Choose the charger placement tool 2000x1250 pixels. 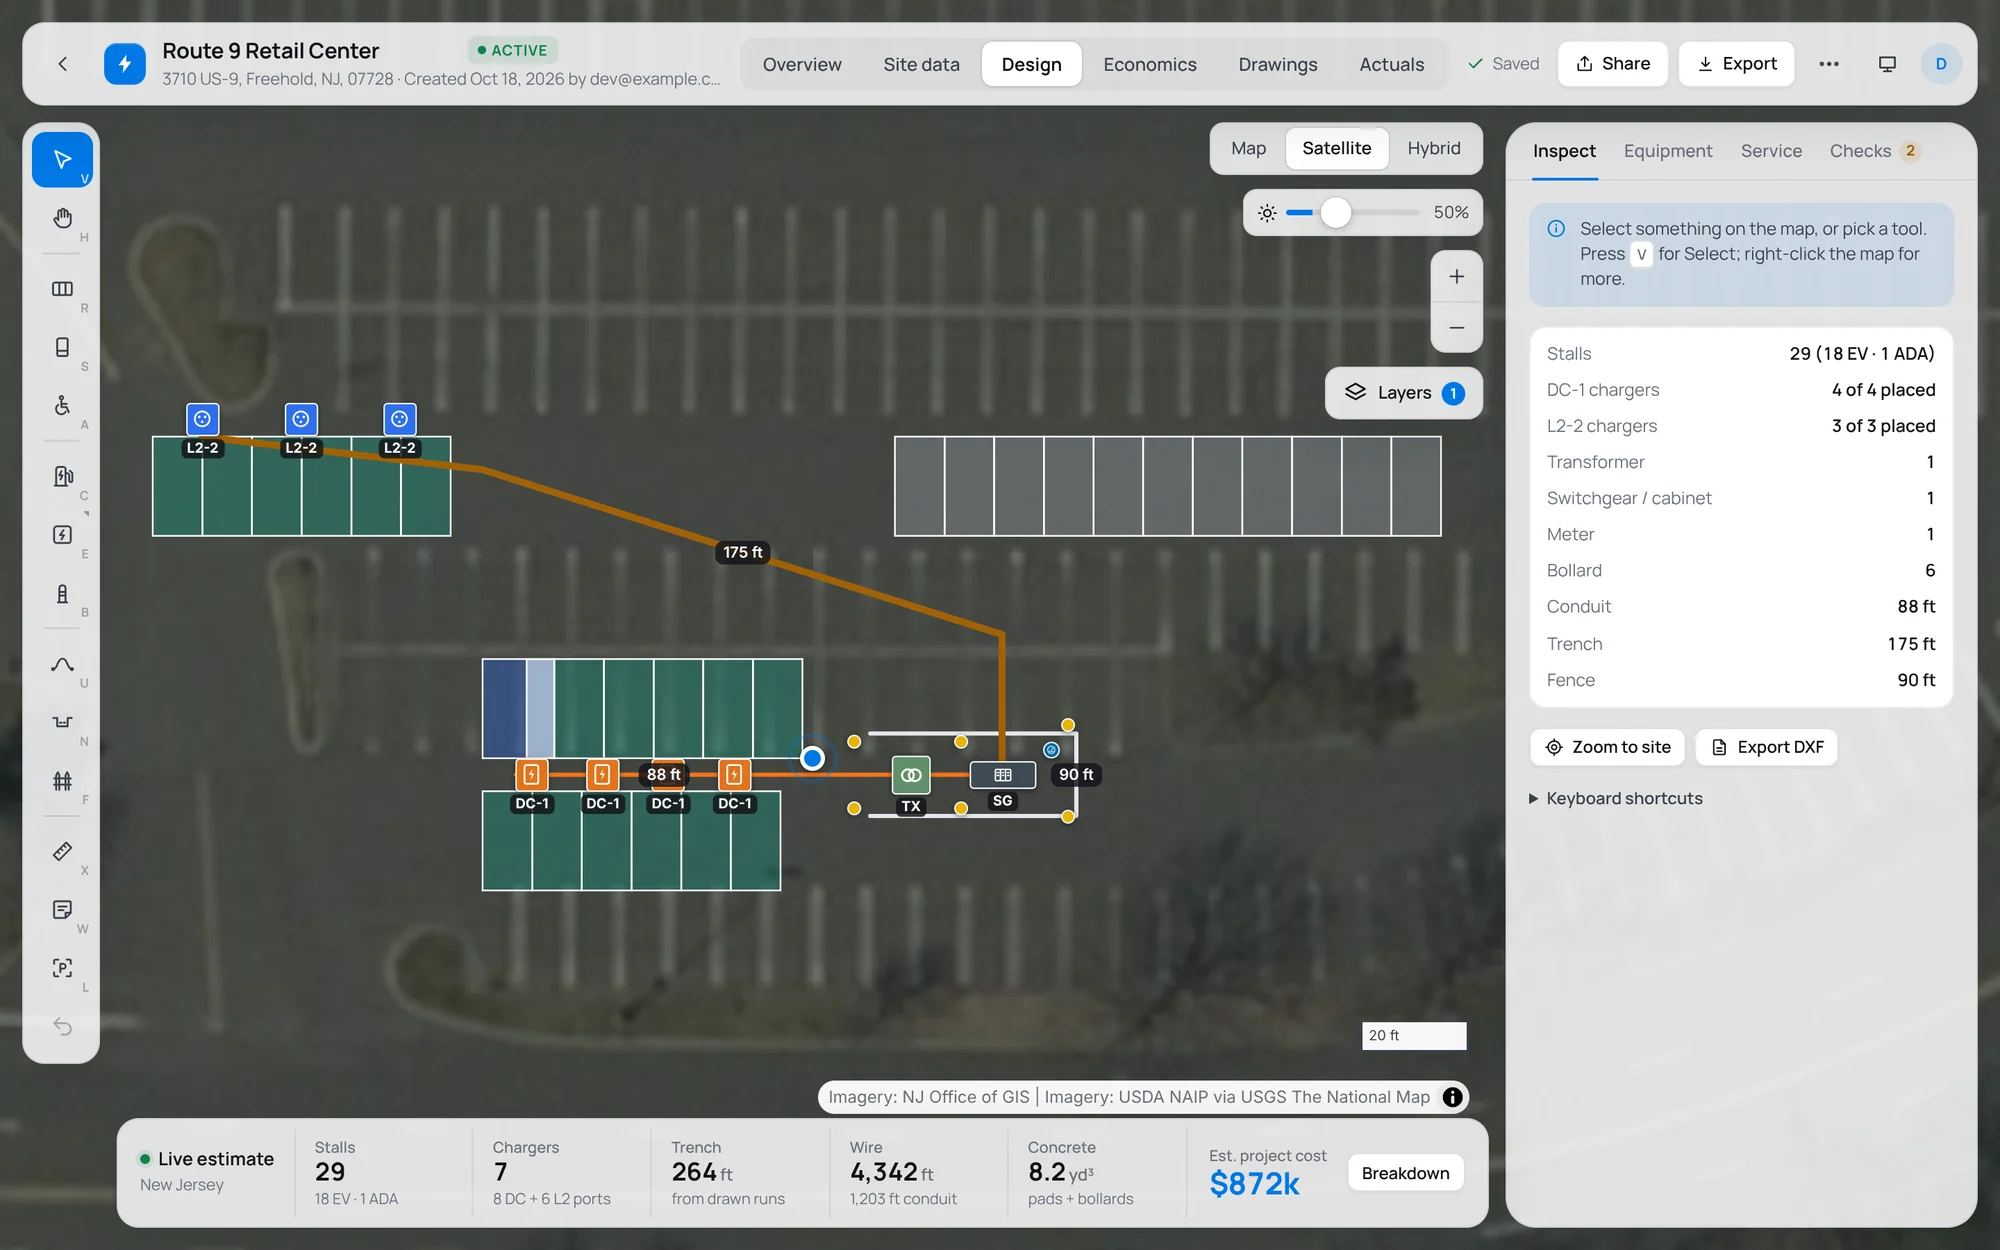click(62, 476)
